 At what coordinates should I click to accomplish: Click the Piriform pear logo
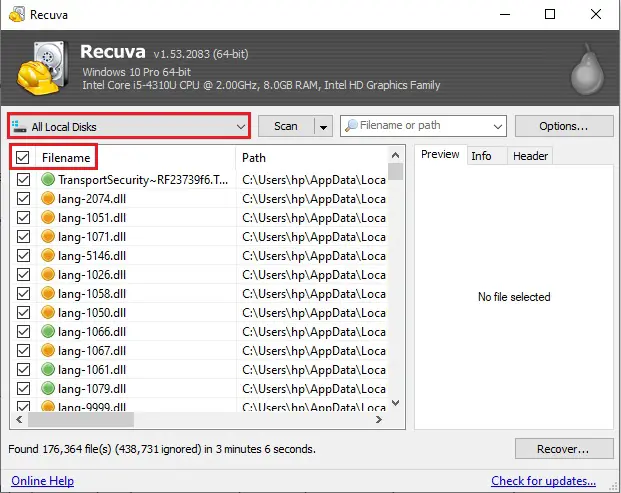pyautogui.click(x=587, y=69)
